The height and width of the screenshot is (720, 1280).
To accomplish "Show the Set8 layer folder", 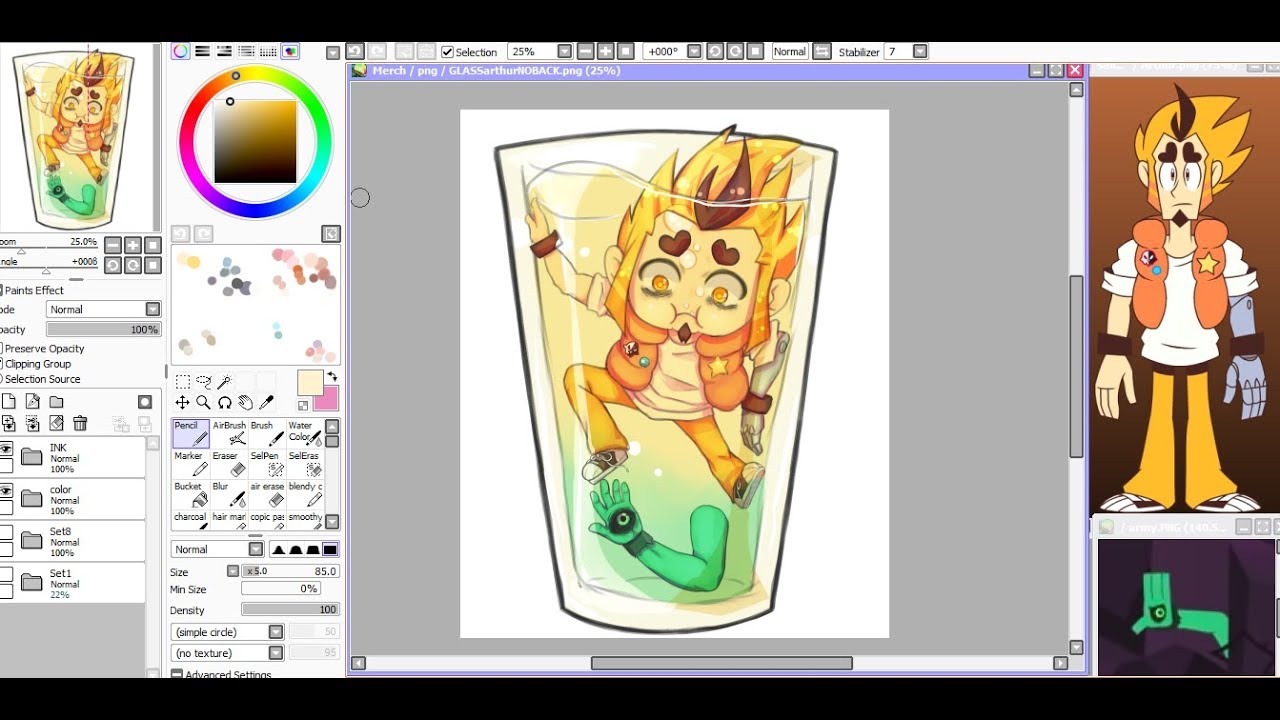I will click(x=6, y=532).
